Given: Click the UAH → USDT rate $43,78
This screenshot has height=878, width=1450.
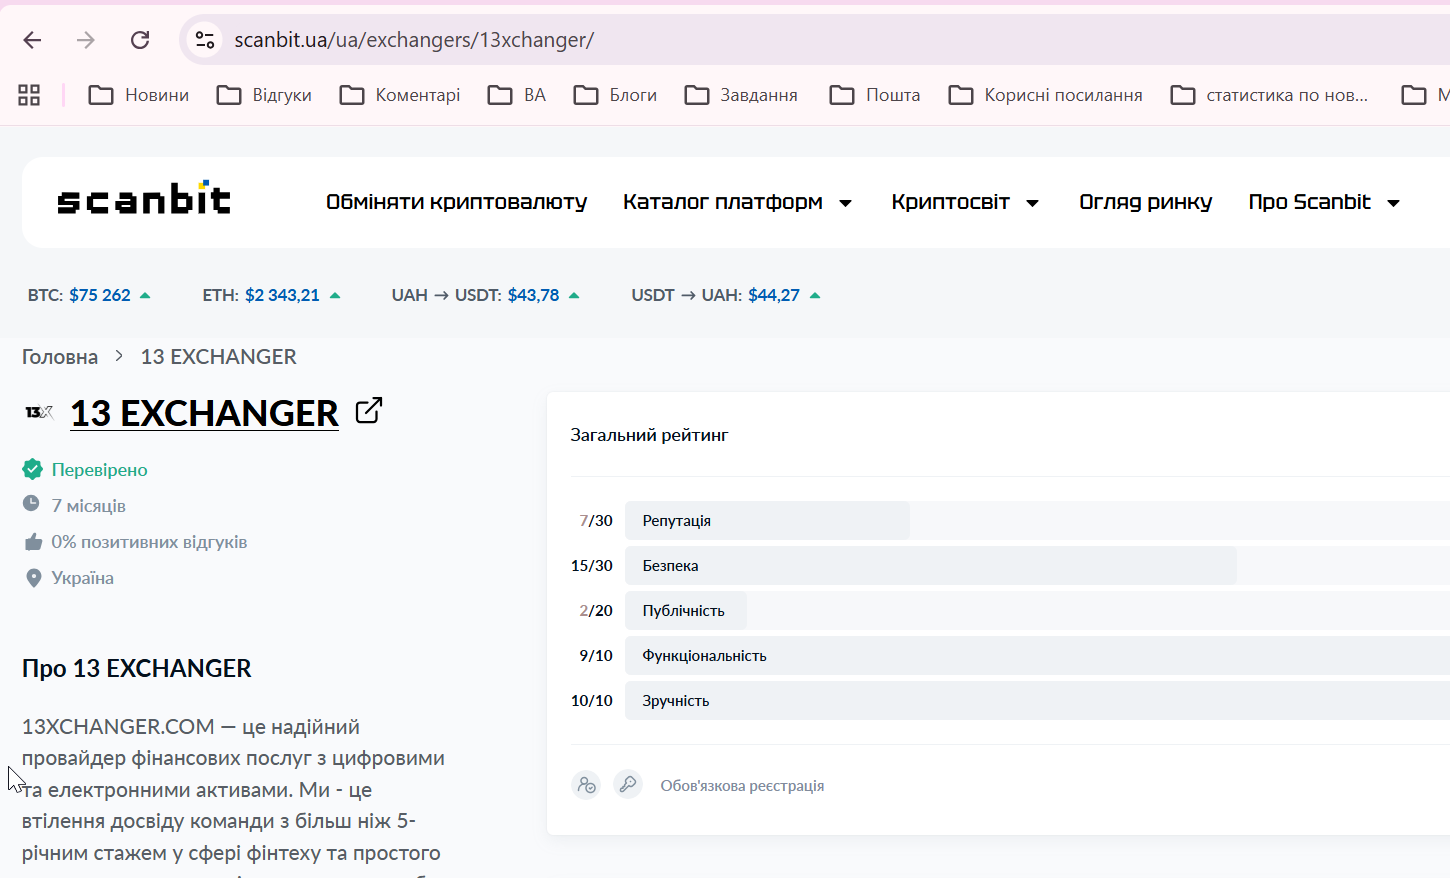Looking at the screenshot, I should coord(533,295).
